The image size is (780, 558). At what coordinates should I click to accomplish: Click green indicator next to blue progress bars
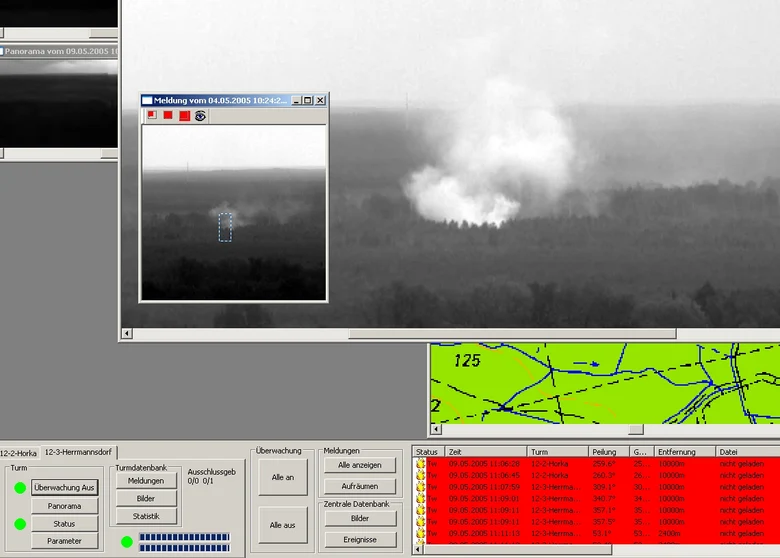click(x=127, y=542)
